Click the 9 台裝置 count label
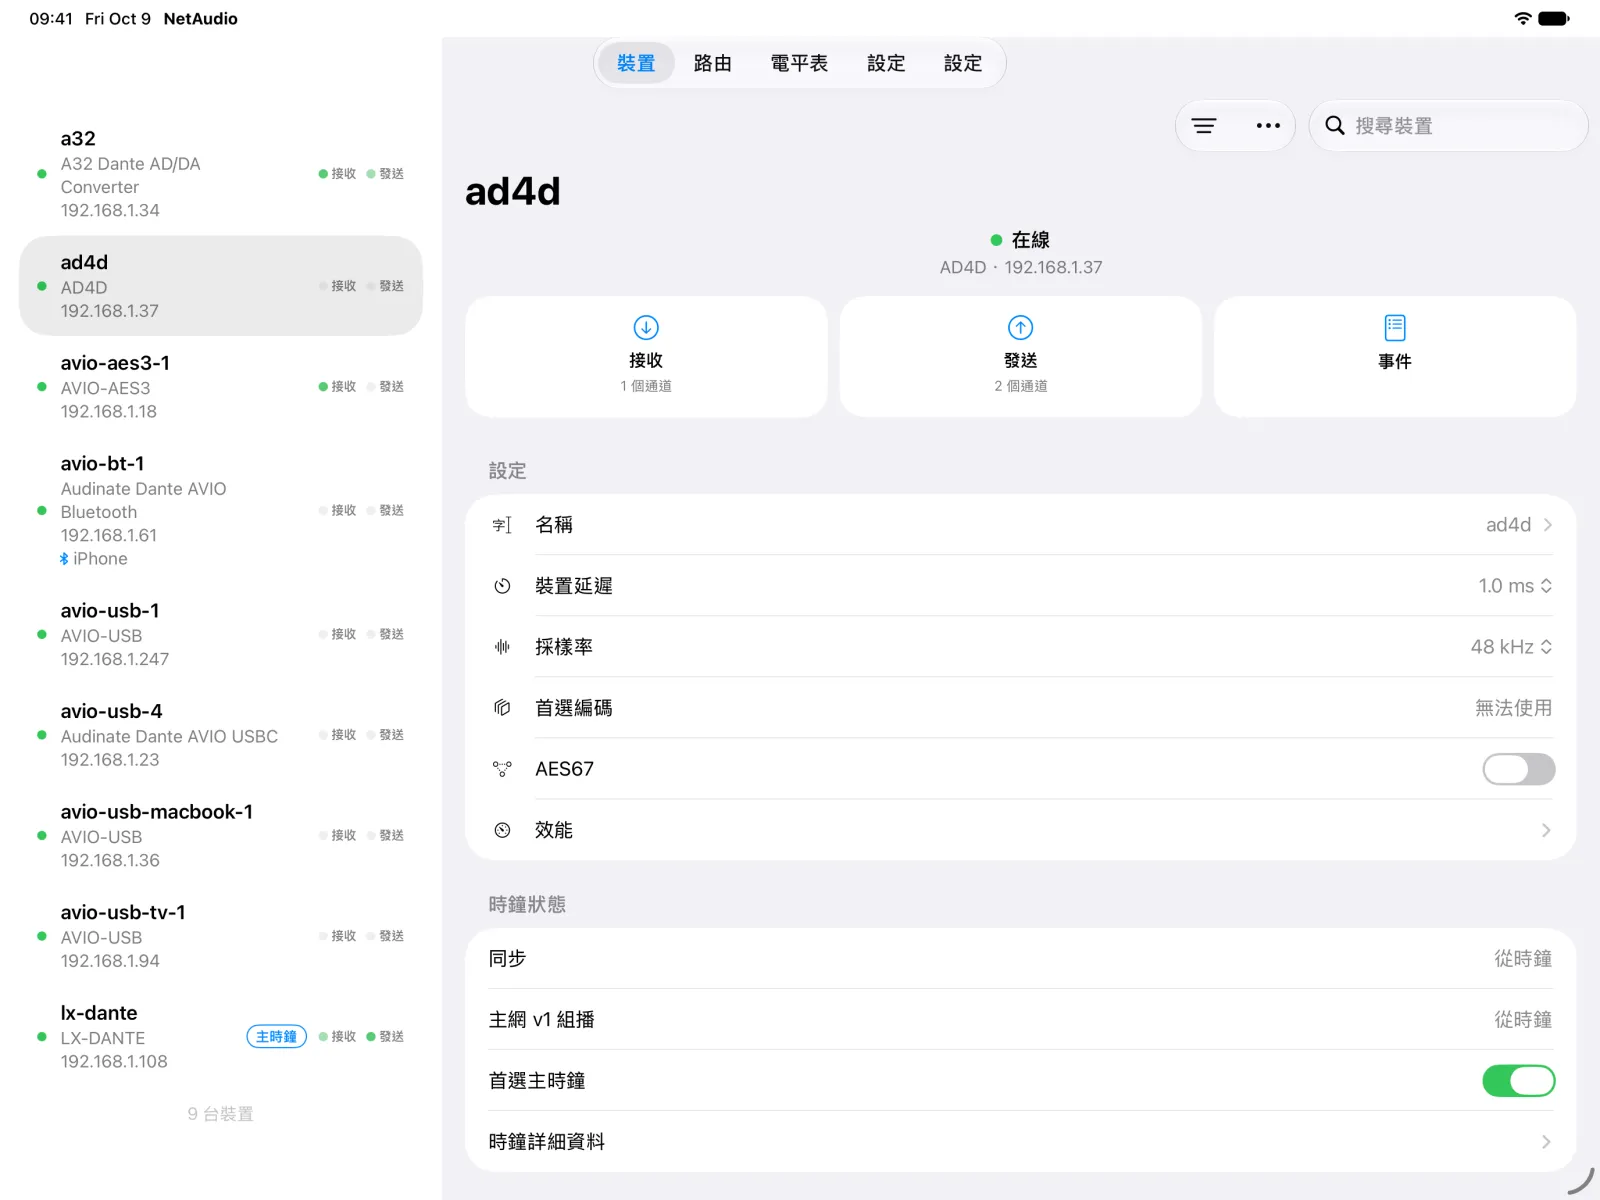The height and width of the screenshot is (1200, 1600). 221,1114
